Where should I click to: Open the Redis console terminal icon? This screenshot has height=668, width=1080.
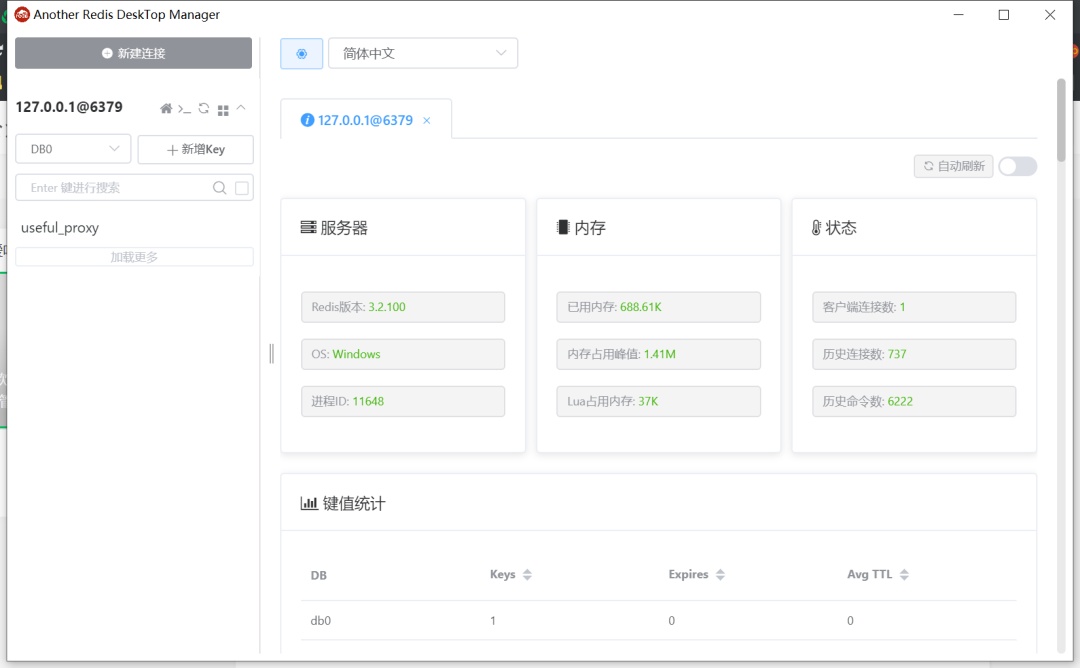pos(184,109)
